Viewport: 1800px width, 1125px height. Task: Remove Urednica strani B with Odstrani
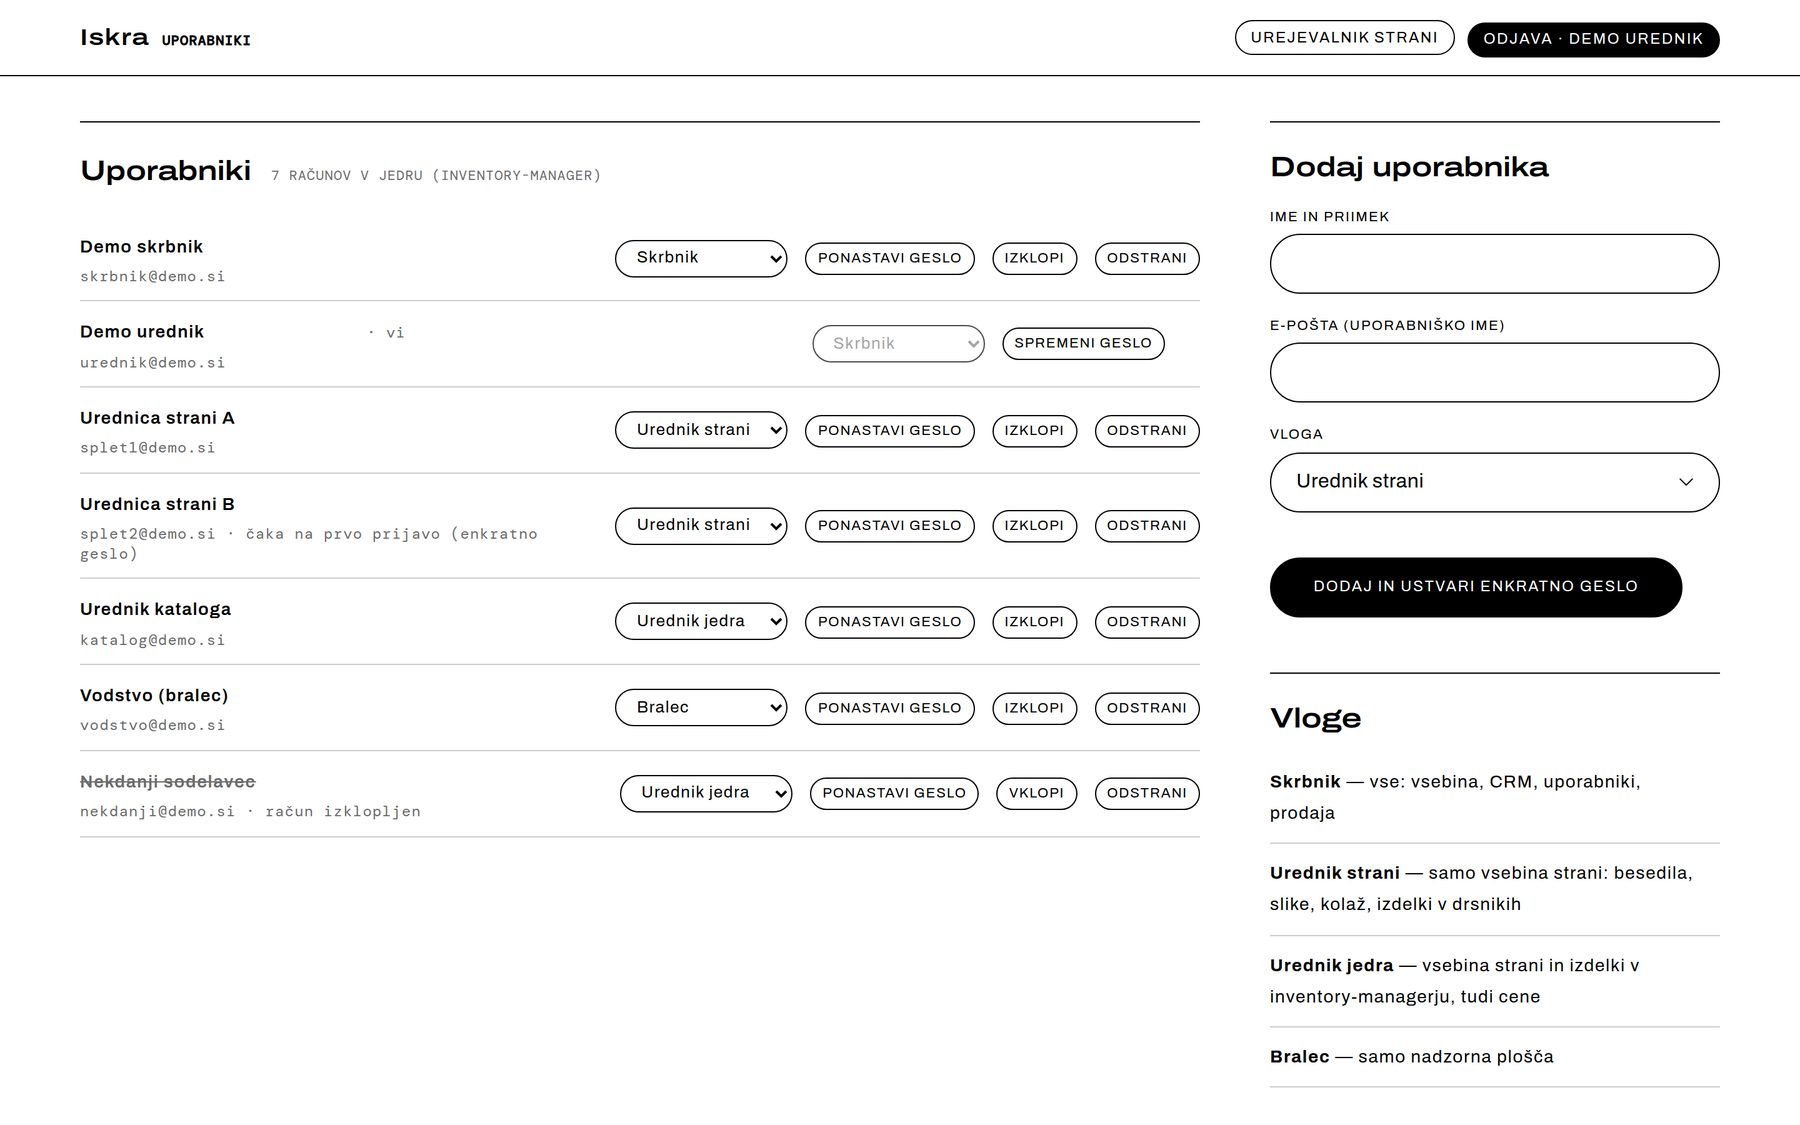point(1147,526)
